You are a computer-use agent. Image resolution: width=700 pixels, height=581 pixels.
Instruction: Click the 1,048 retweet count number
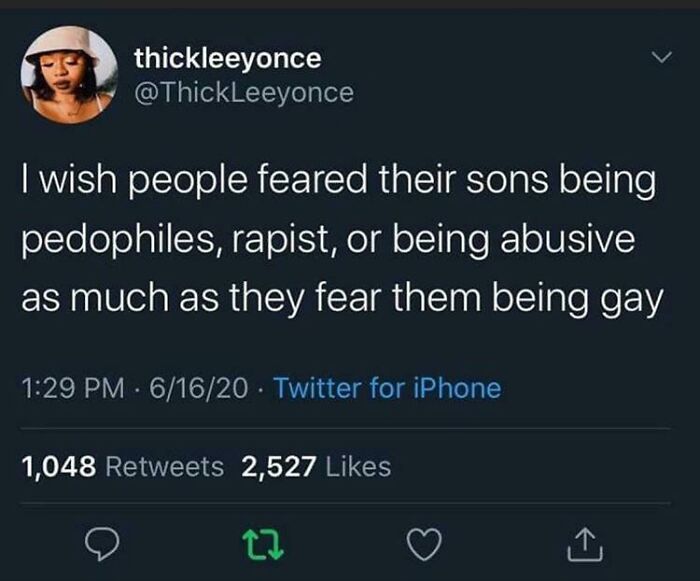click(x=58, y=466)
